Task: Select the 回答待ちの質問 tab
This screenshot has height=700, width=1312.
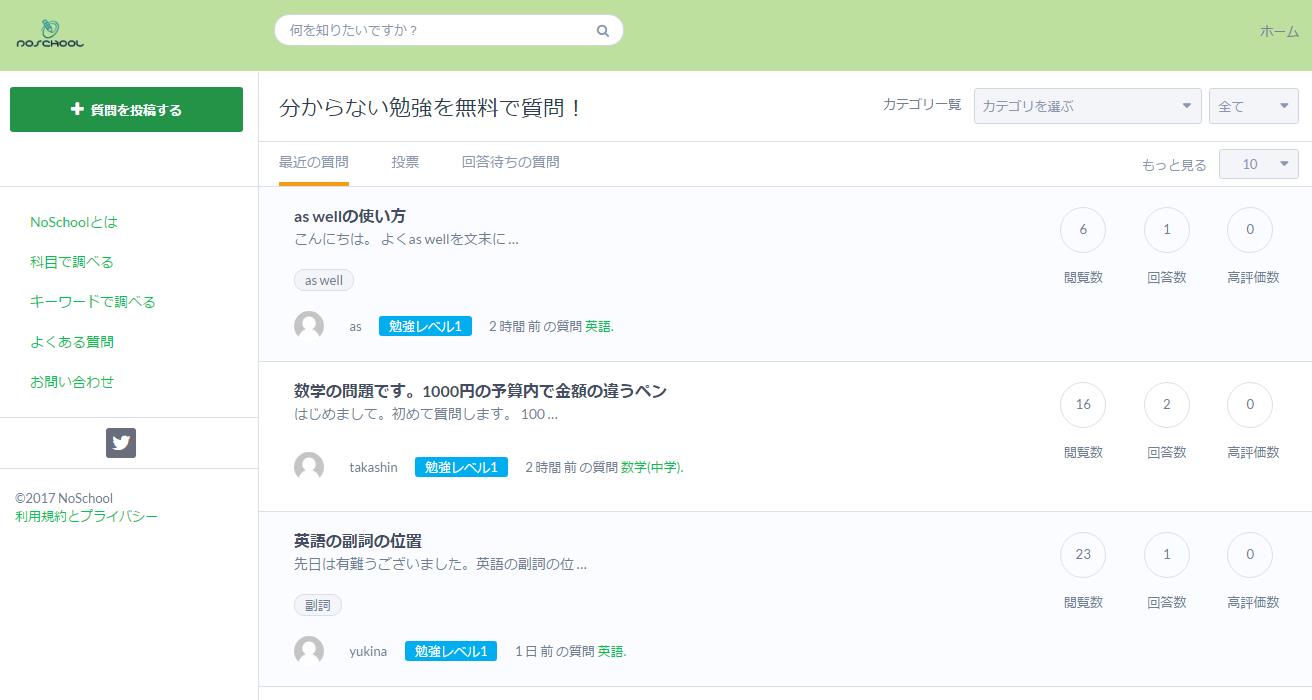Action: [x=510, y=162]
